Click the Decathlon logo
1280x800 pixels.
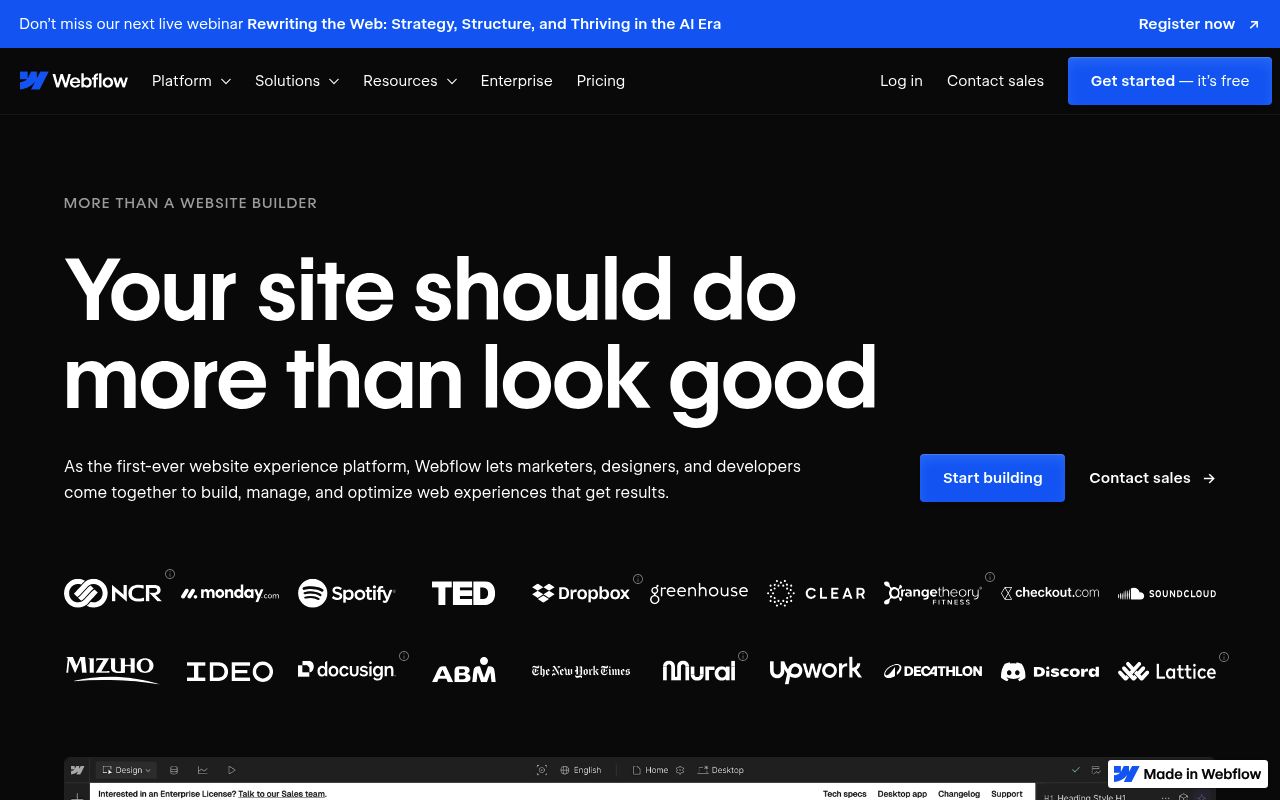933,671
